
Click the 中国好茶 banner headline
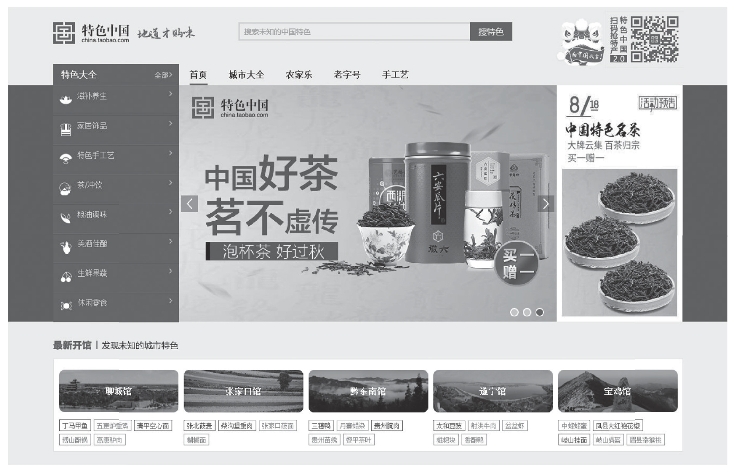271,174
